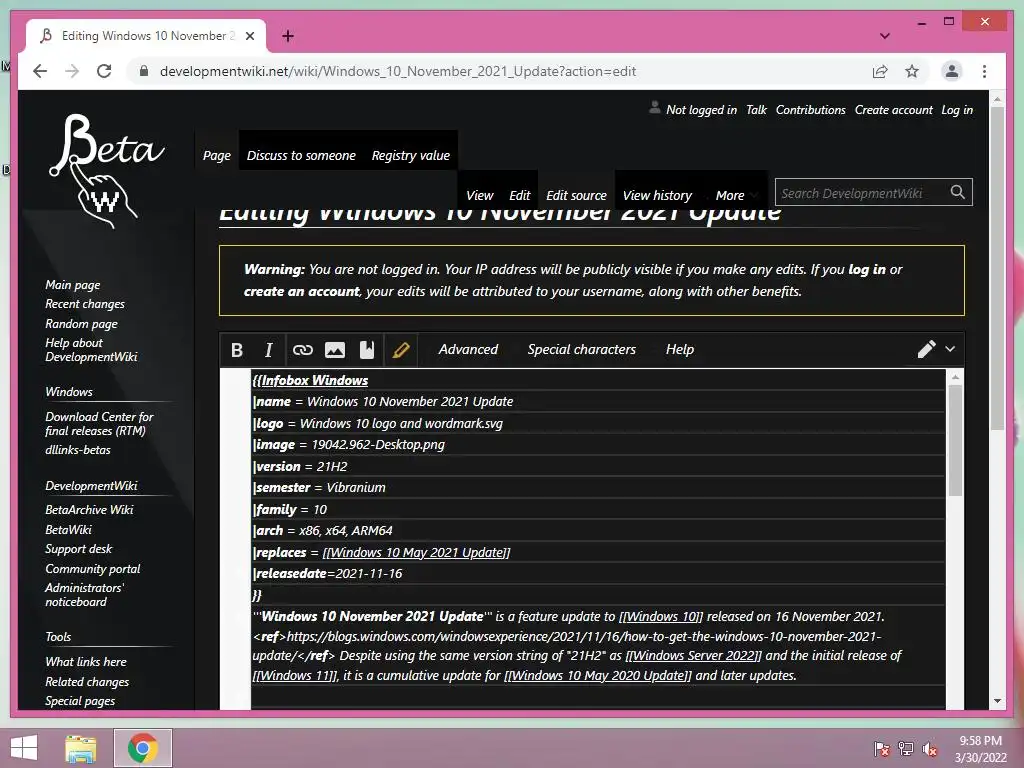Screen dimensions: 1024x768
Task: Click the browser forward arrow
Action: point(72,71)
